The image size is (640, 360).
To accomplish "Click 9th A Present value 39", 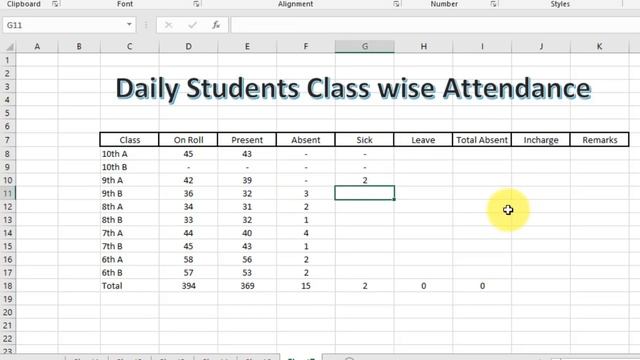I will (247, 180).
